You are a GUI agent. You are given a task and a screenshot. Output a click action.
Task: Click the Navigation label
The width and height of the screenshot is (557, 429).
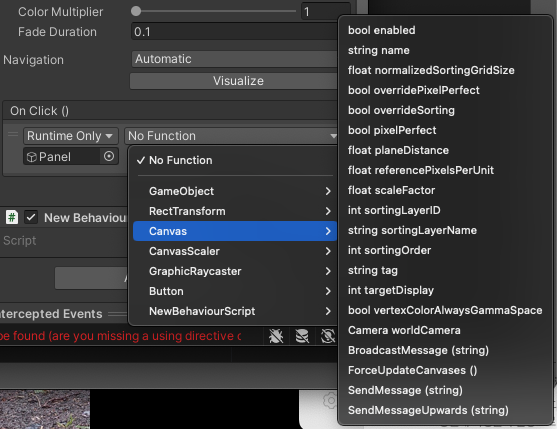tap(33, 60)
